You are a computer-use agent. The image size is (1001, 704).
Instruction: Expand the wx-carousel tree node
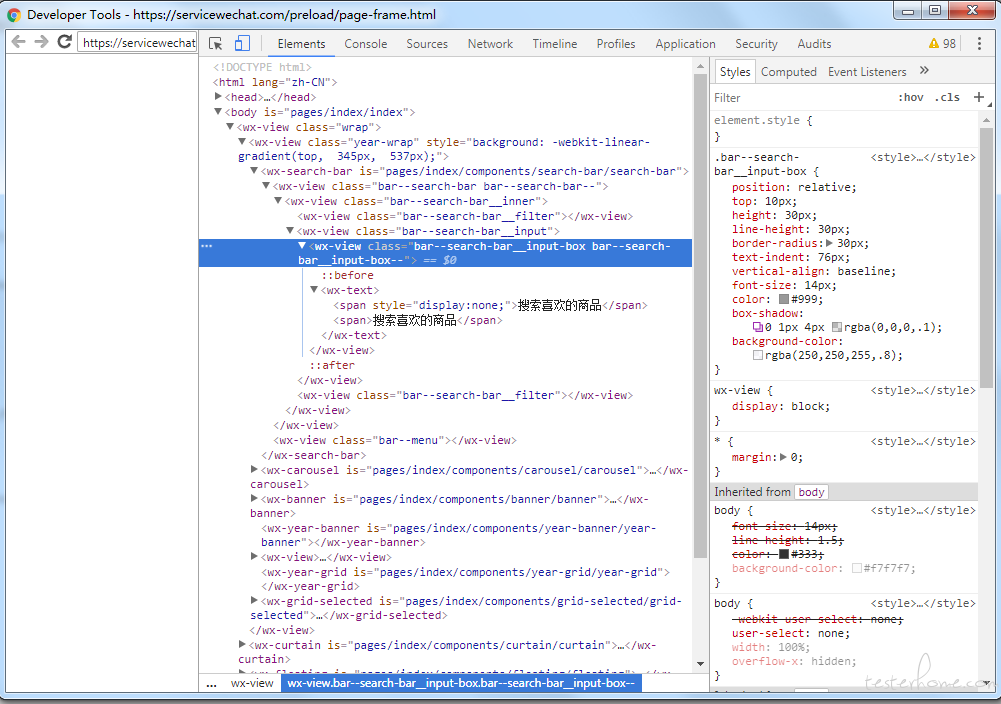click(x=254, y=469)
